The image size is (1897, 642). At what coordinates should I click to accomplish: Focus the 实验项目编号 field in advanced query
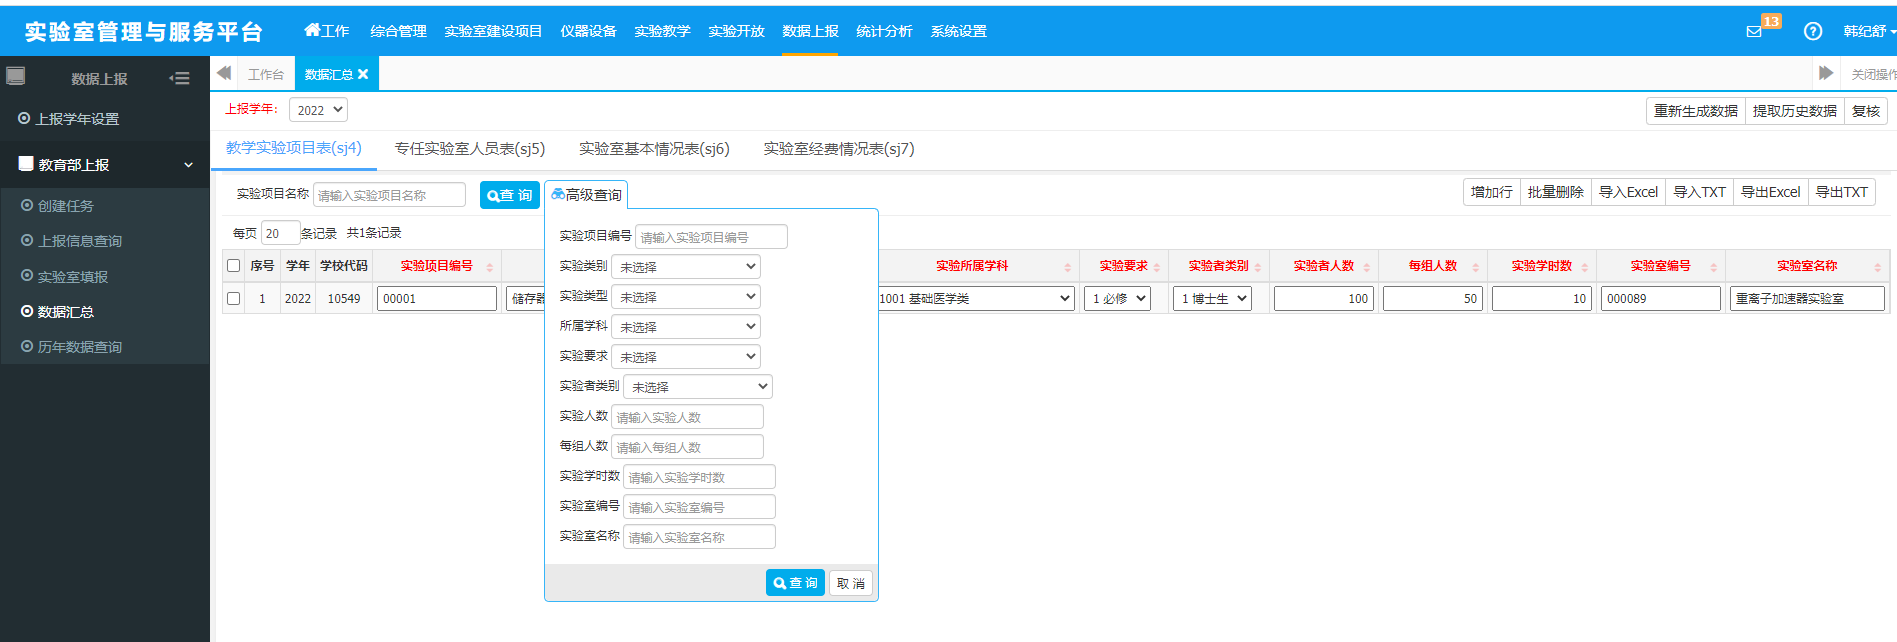point(711,237)
